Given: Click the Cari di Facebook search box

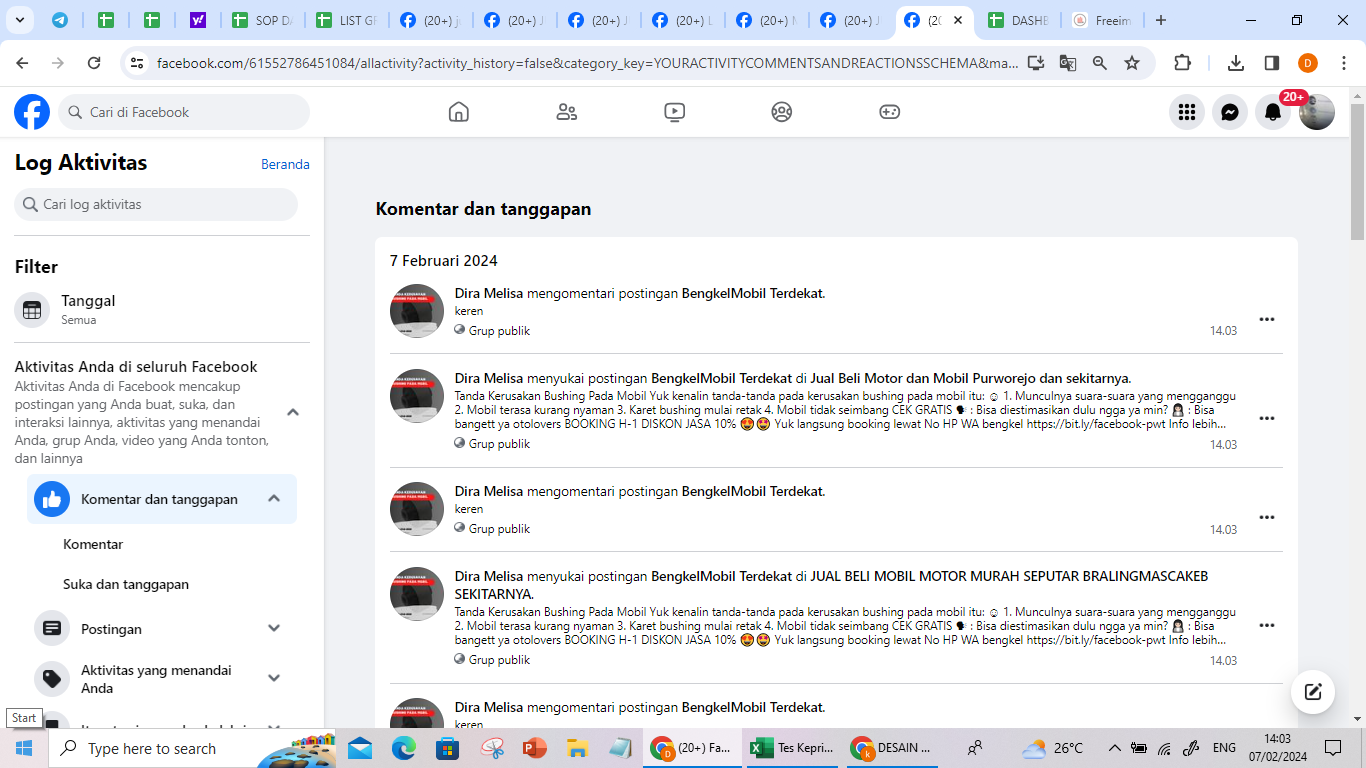Looking at the screenshot, I should pyautogui.click(x=184, y=112).
